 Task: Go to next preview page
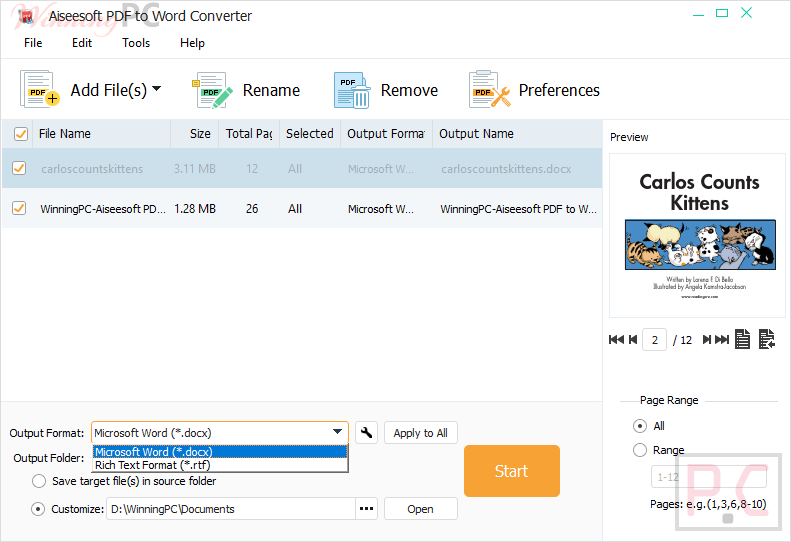[x=707, y=340]
